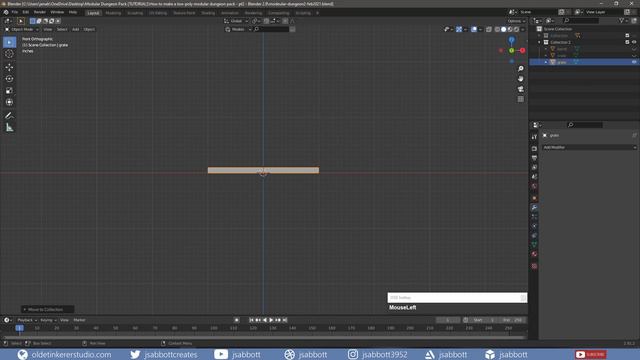Open the Texture properties tab
Screen dimensions: 640x360
coord(534,266)
